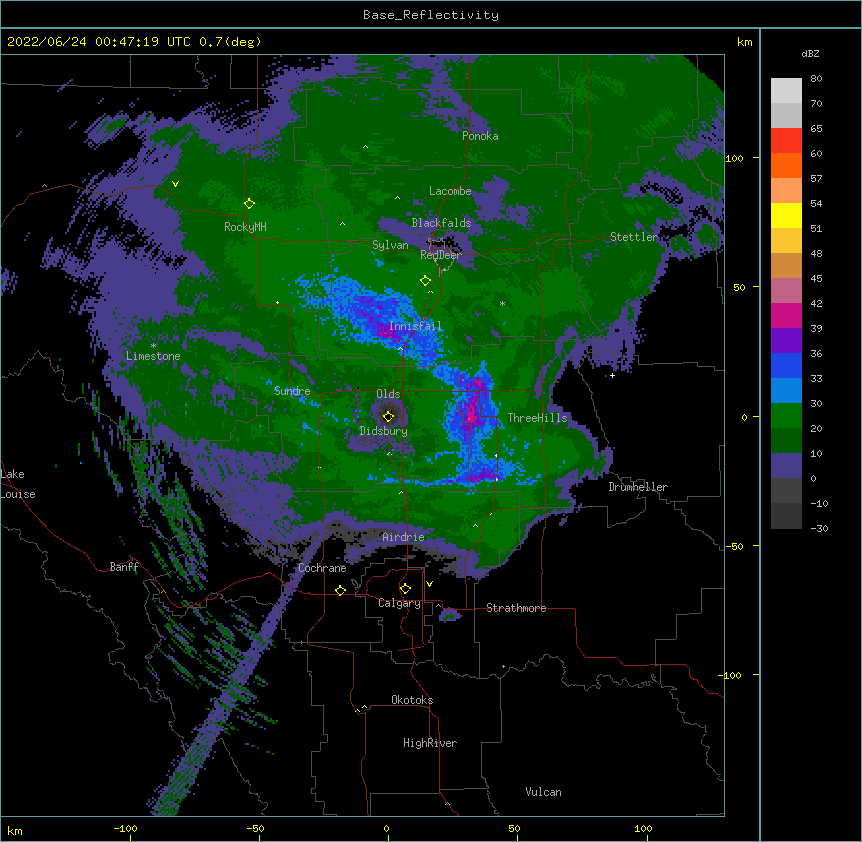Click the Strathmore city label
This screenshot has height=842, width=862.
pos(516,608)
